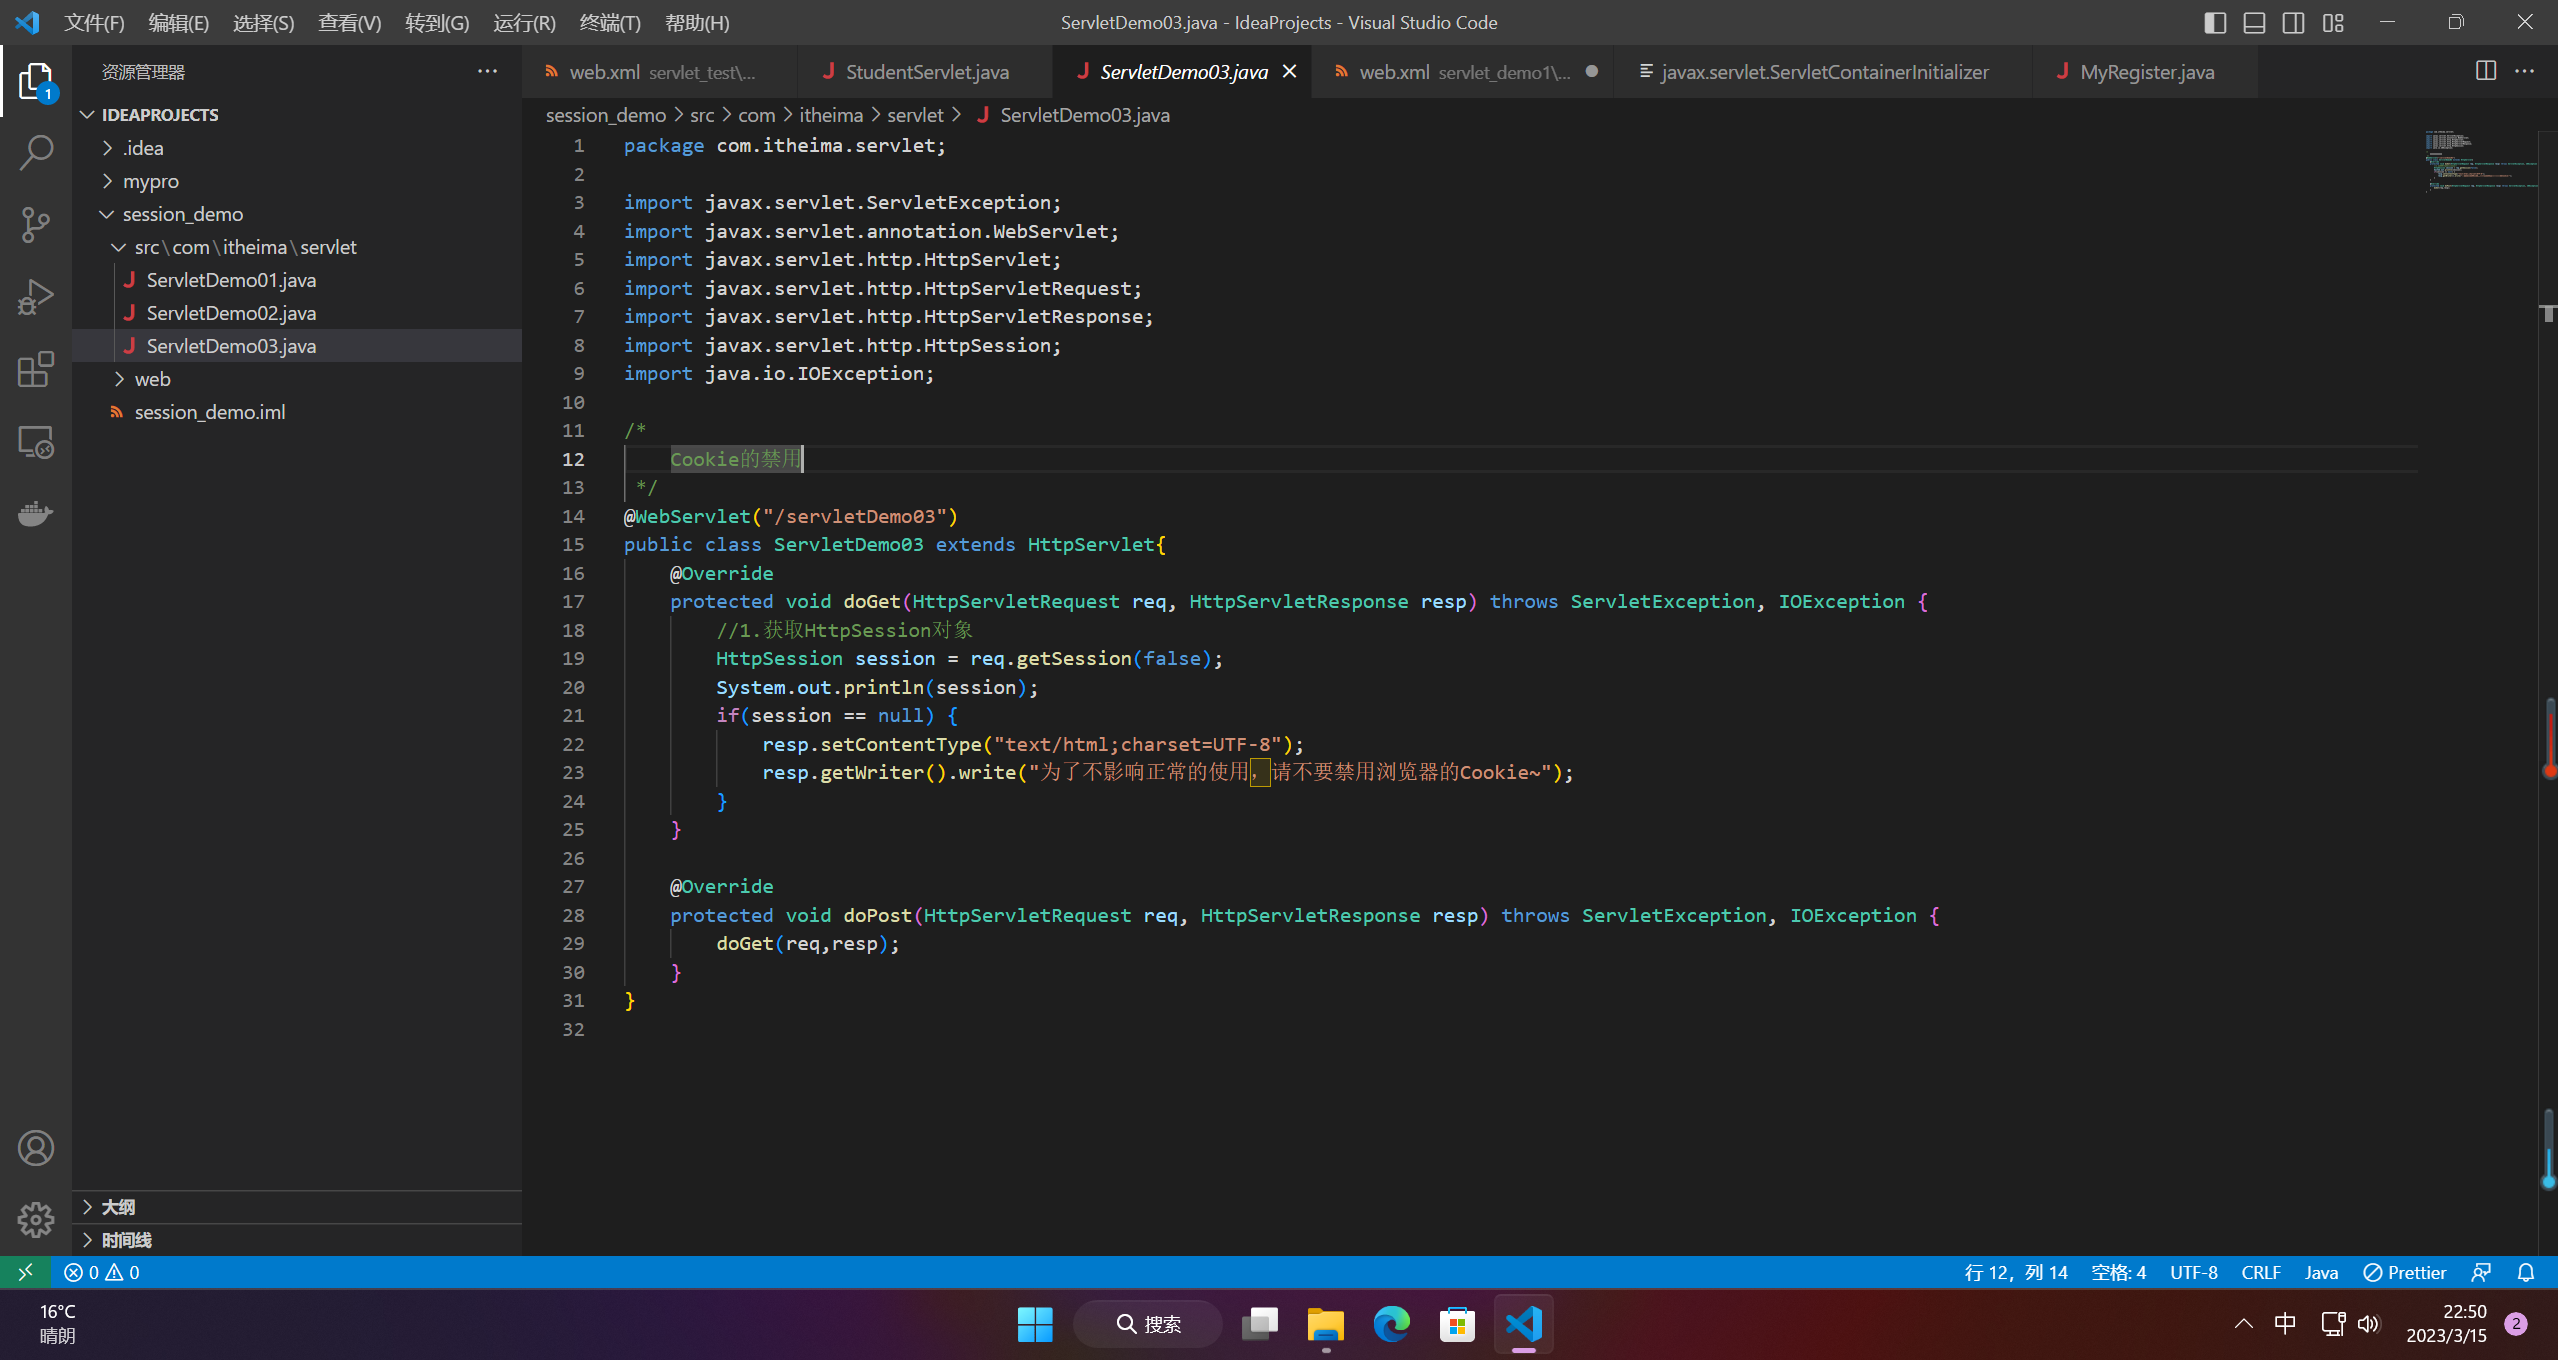Open the Run and Debug view
Screen dimensions: 2558x1360
pyautogui.click(x=36, y=297)
